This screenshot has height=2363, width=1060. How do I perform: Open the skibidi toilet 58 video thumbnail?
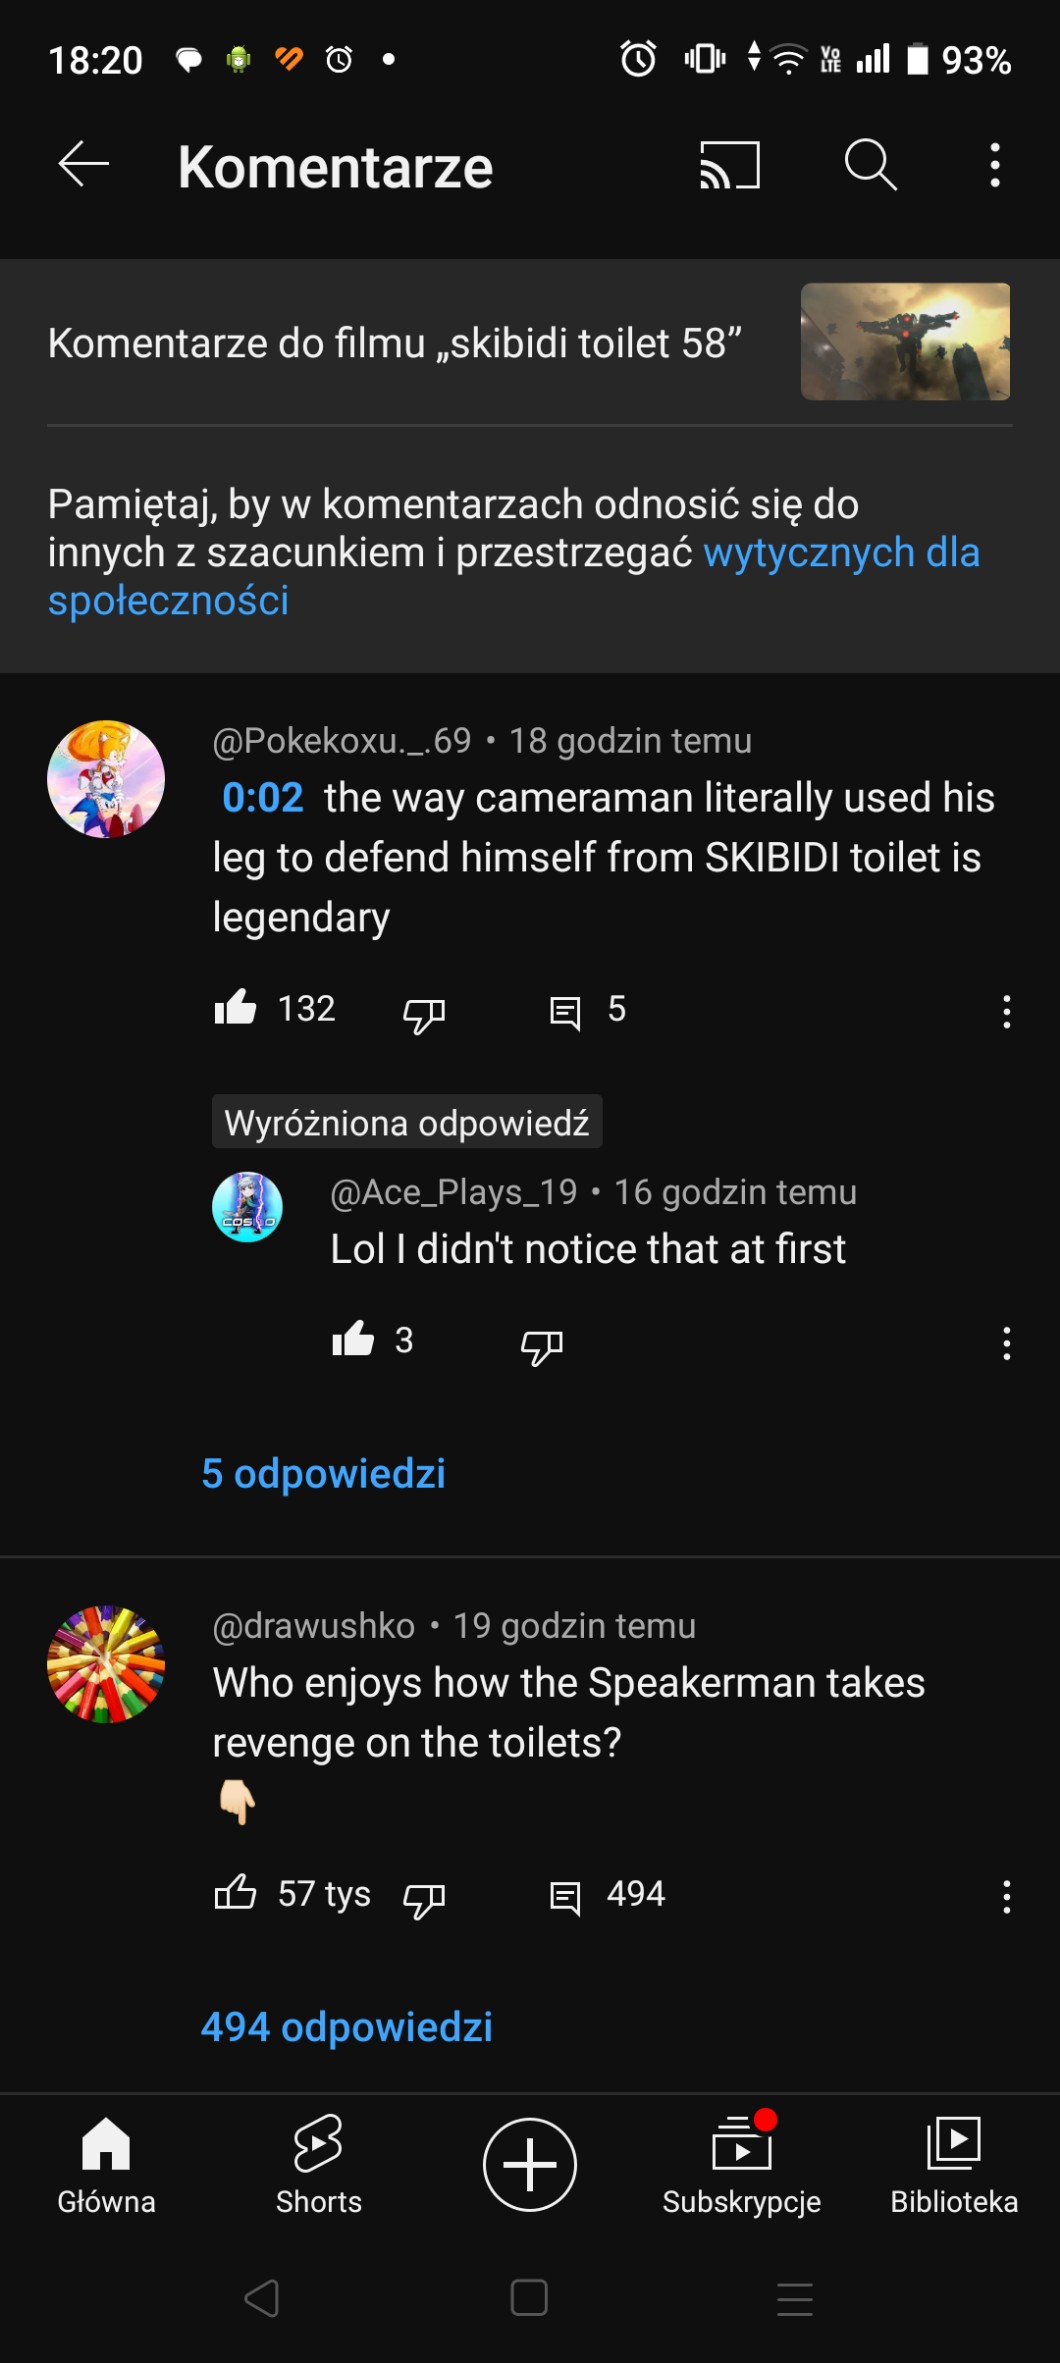pos(905,342)
